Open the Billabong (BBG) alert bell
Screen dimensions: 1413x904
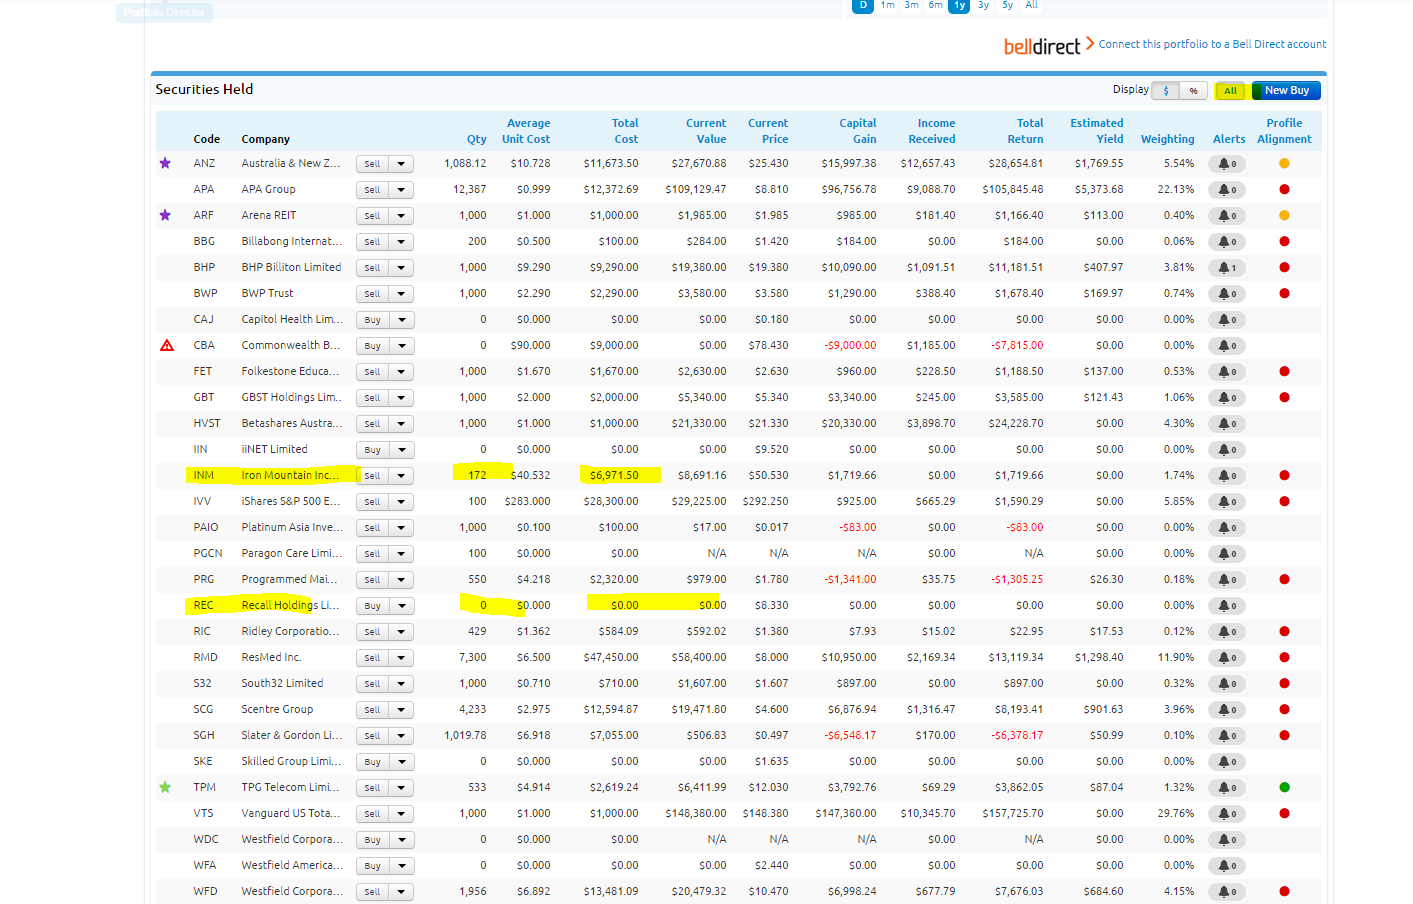[1227, 242]
